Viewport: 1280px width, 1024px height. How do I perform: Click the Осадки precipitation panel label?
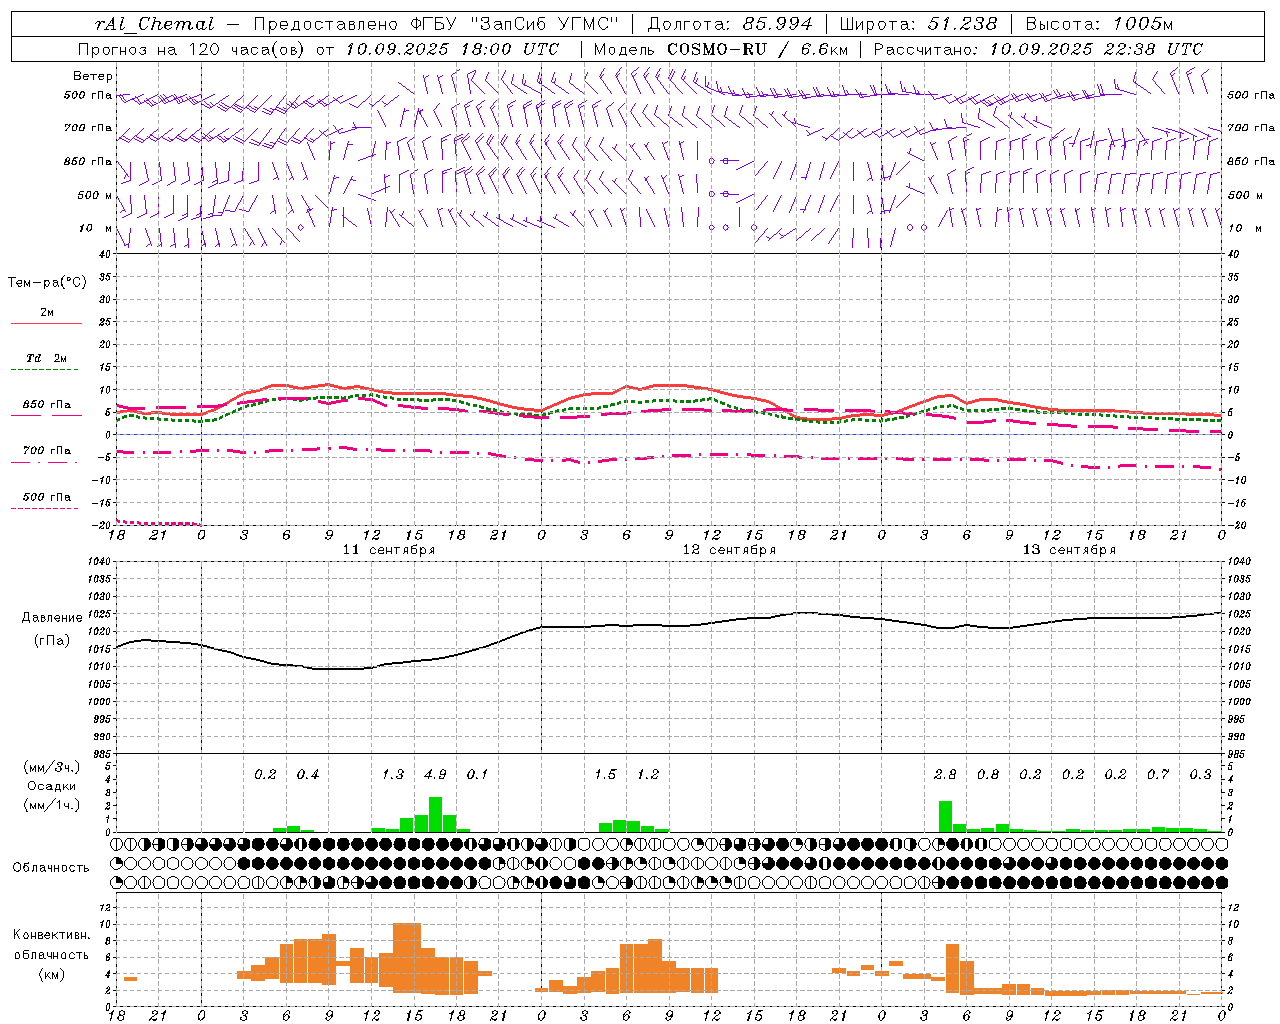[x=51, y=786]
